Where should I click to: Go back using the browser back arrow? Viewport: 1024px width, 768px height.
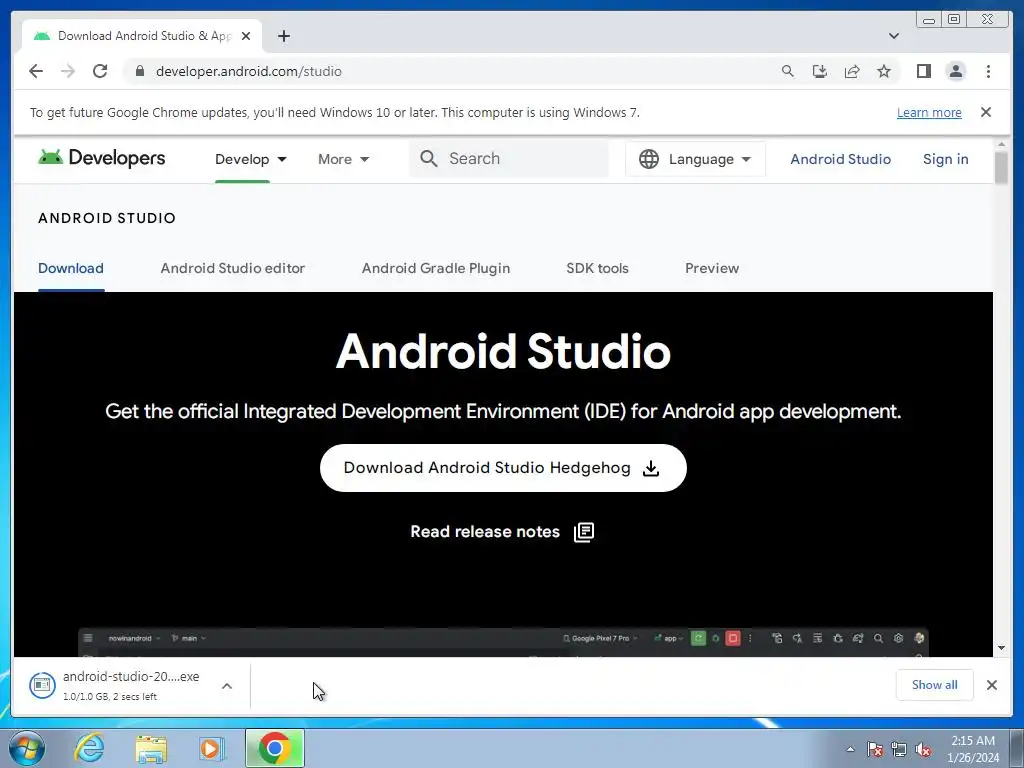36,71
